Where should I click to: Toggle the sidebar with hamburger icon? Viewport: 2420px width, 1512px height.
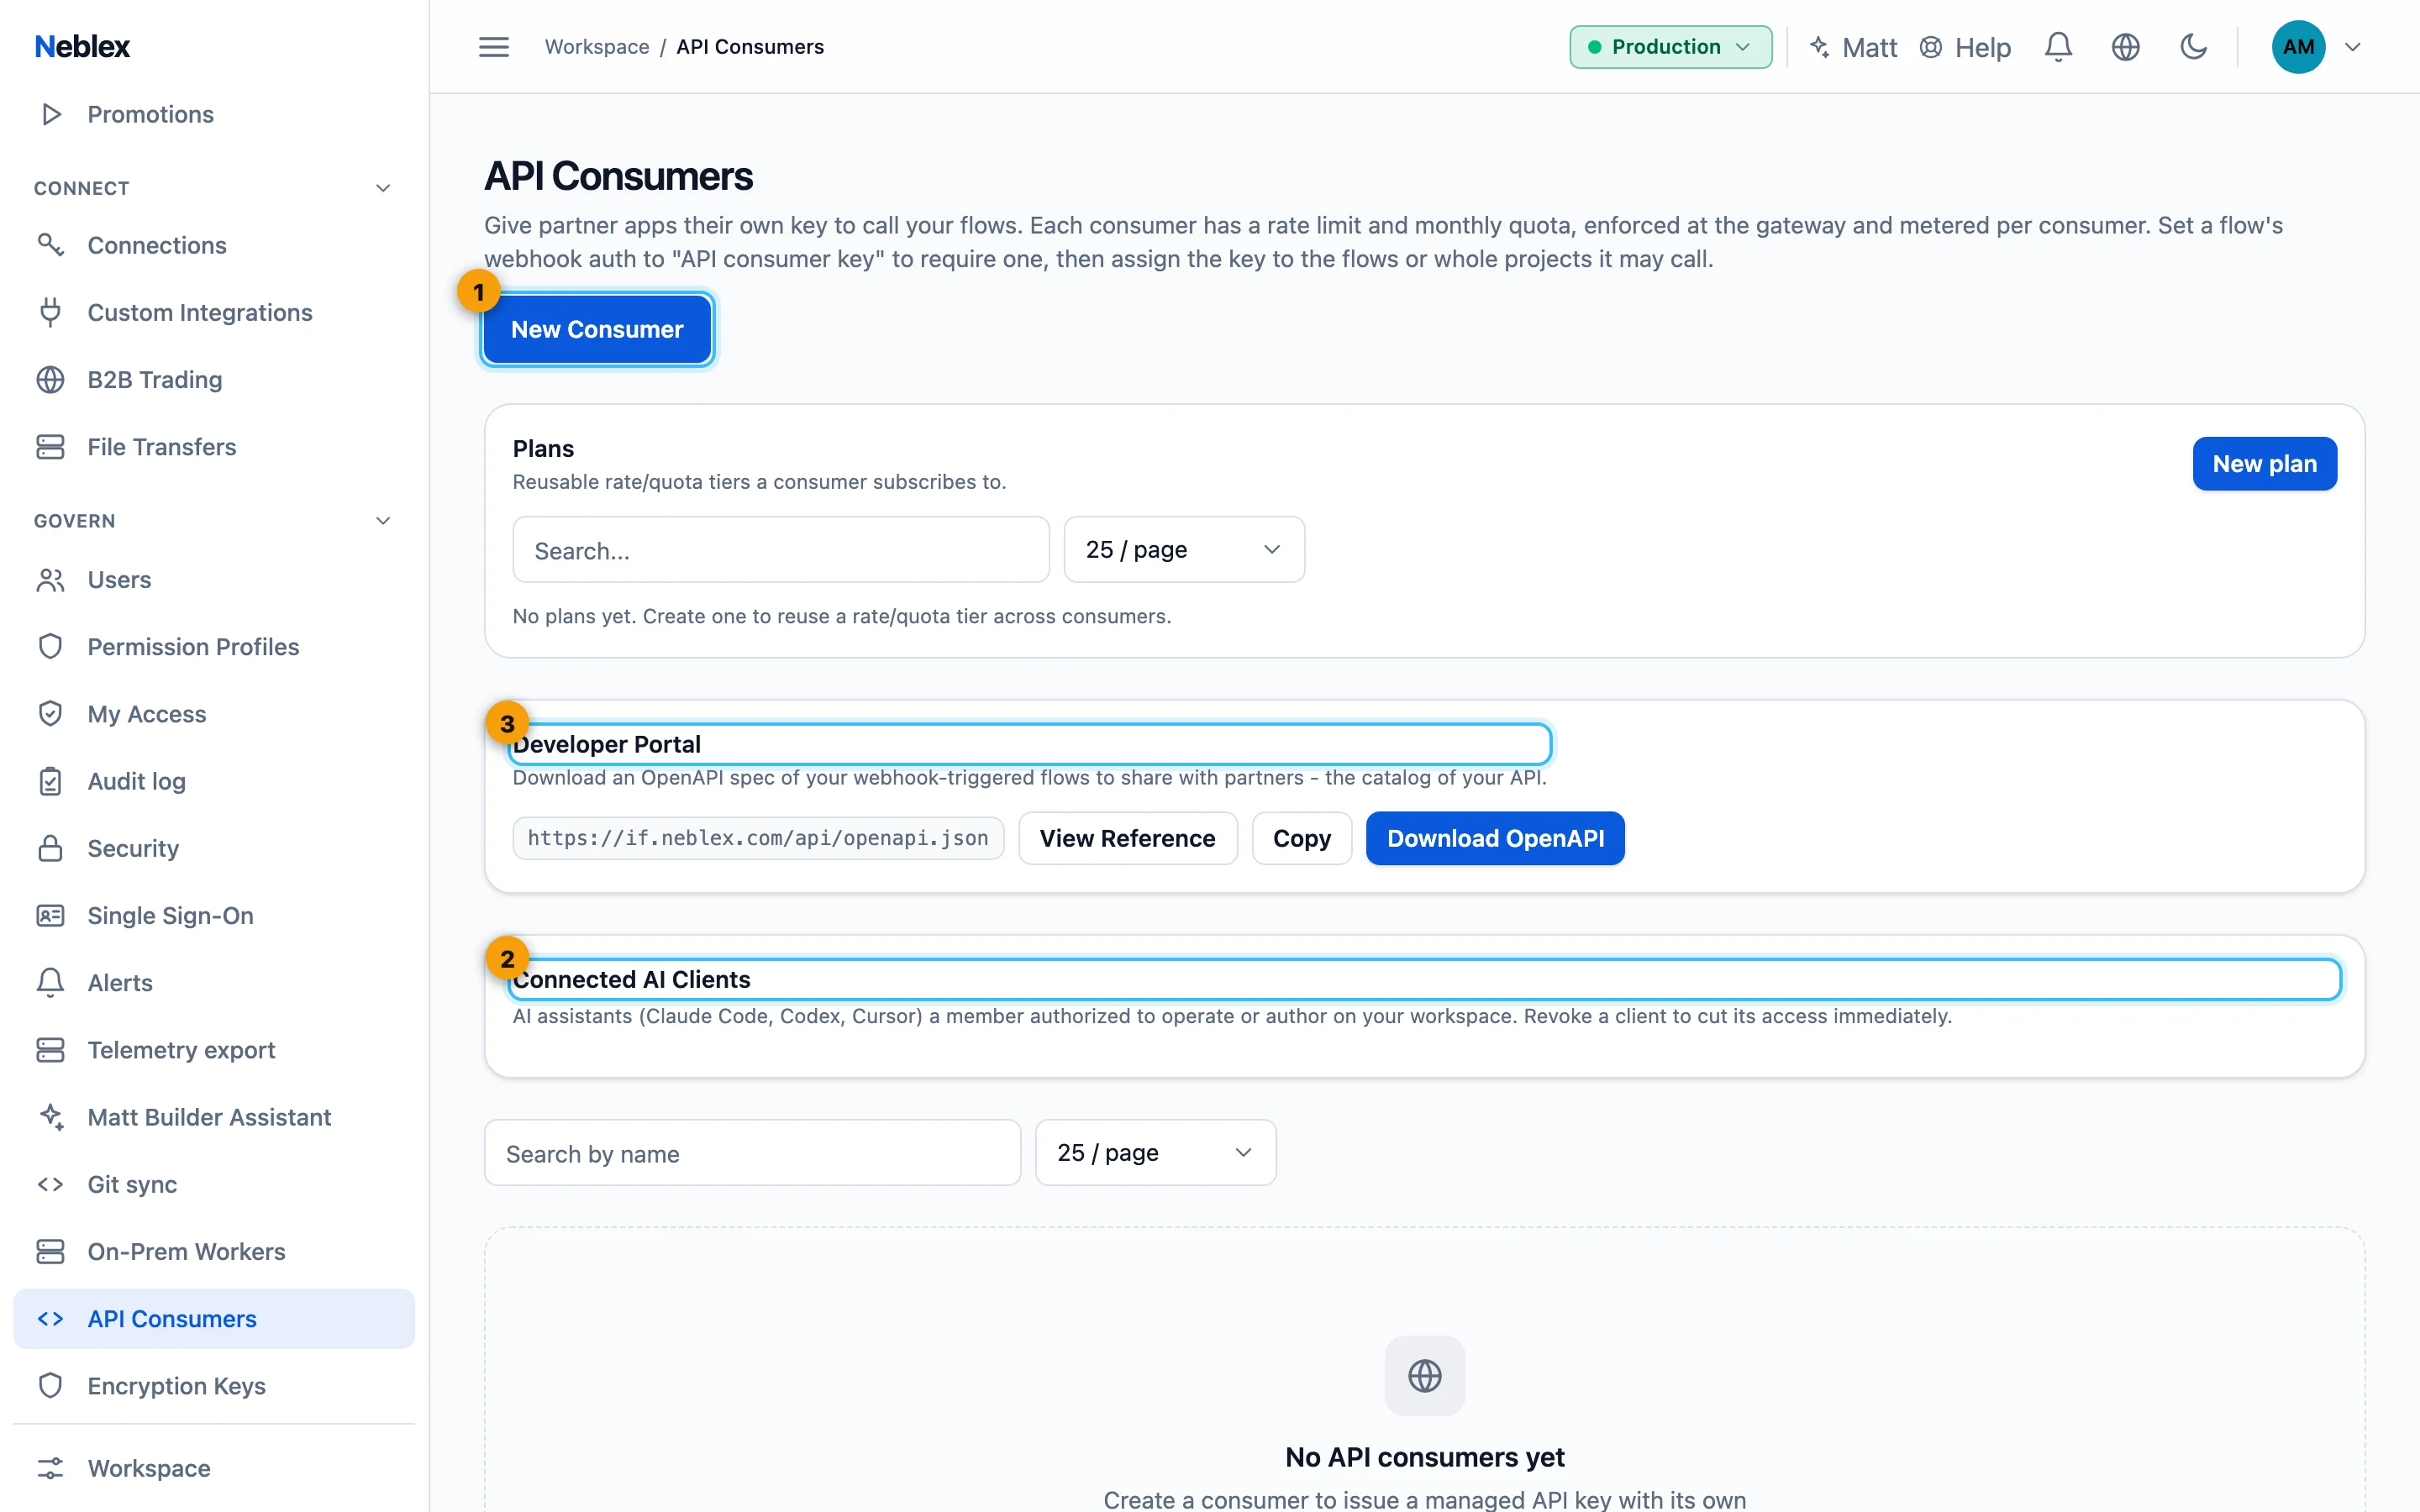click(494, 47)
